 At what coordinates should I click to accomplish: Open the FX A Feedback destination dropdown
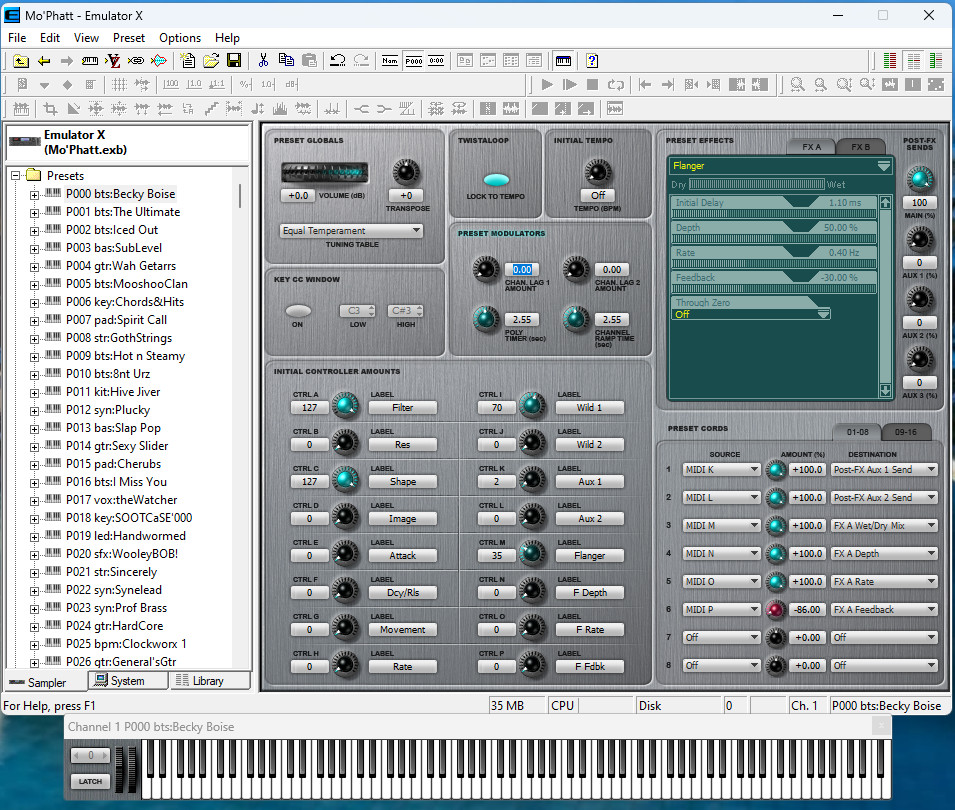click(884, 610)
